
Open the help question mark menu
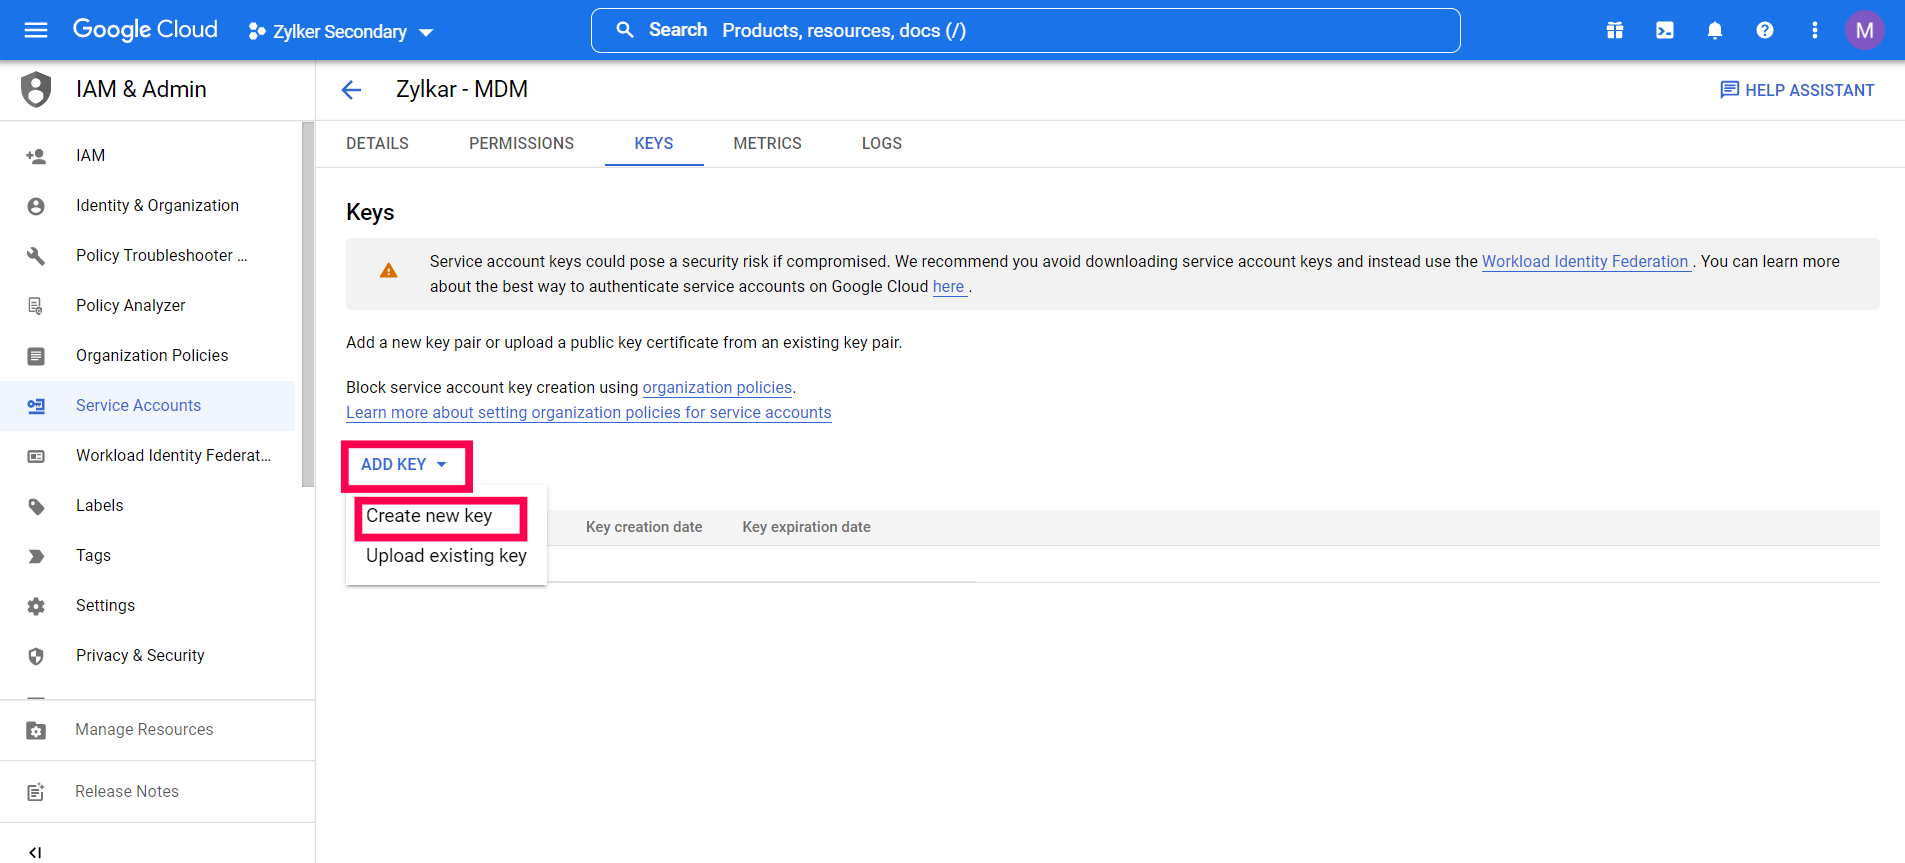tap(1765, 30)
